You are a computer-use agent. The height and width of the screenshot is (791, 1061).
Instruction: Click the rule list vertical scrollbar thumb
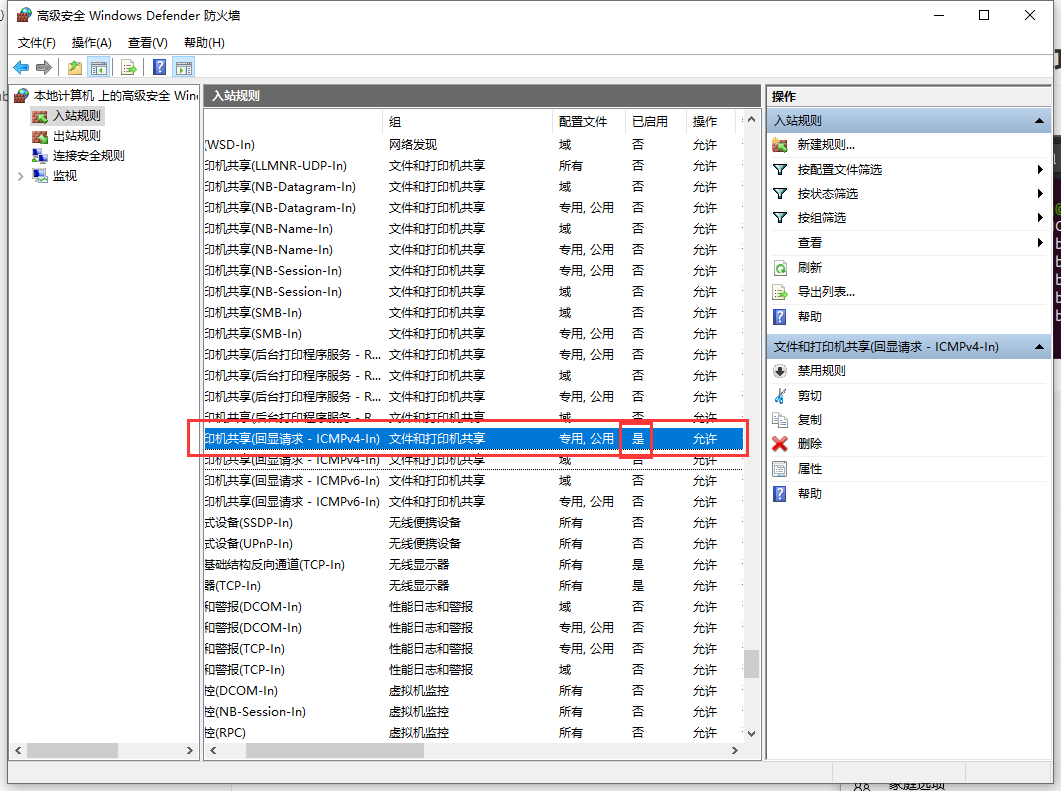(x=751, y=664)
